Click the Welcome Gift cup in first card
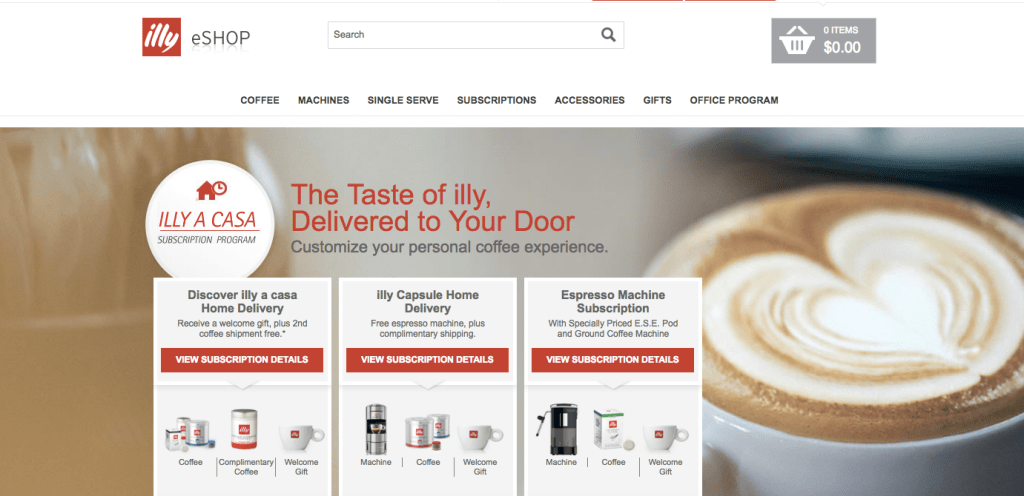The width and height of the screenshot is (1024, 496). [x=301, y=437]
